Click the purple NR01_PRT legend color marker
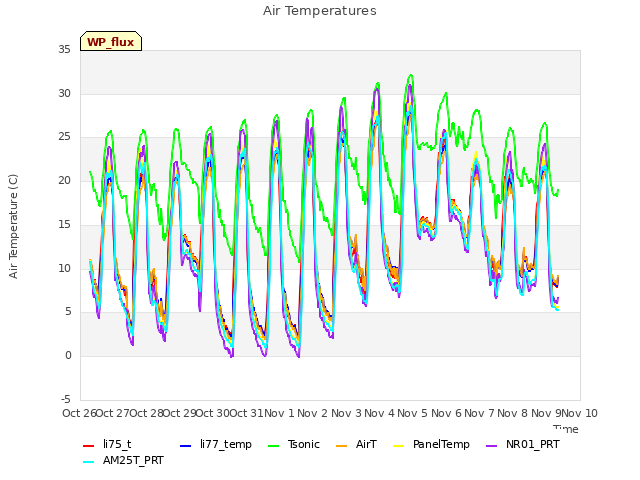The width and height of the screenshot is (640, 480). point(492,445)
